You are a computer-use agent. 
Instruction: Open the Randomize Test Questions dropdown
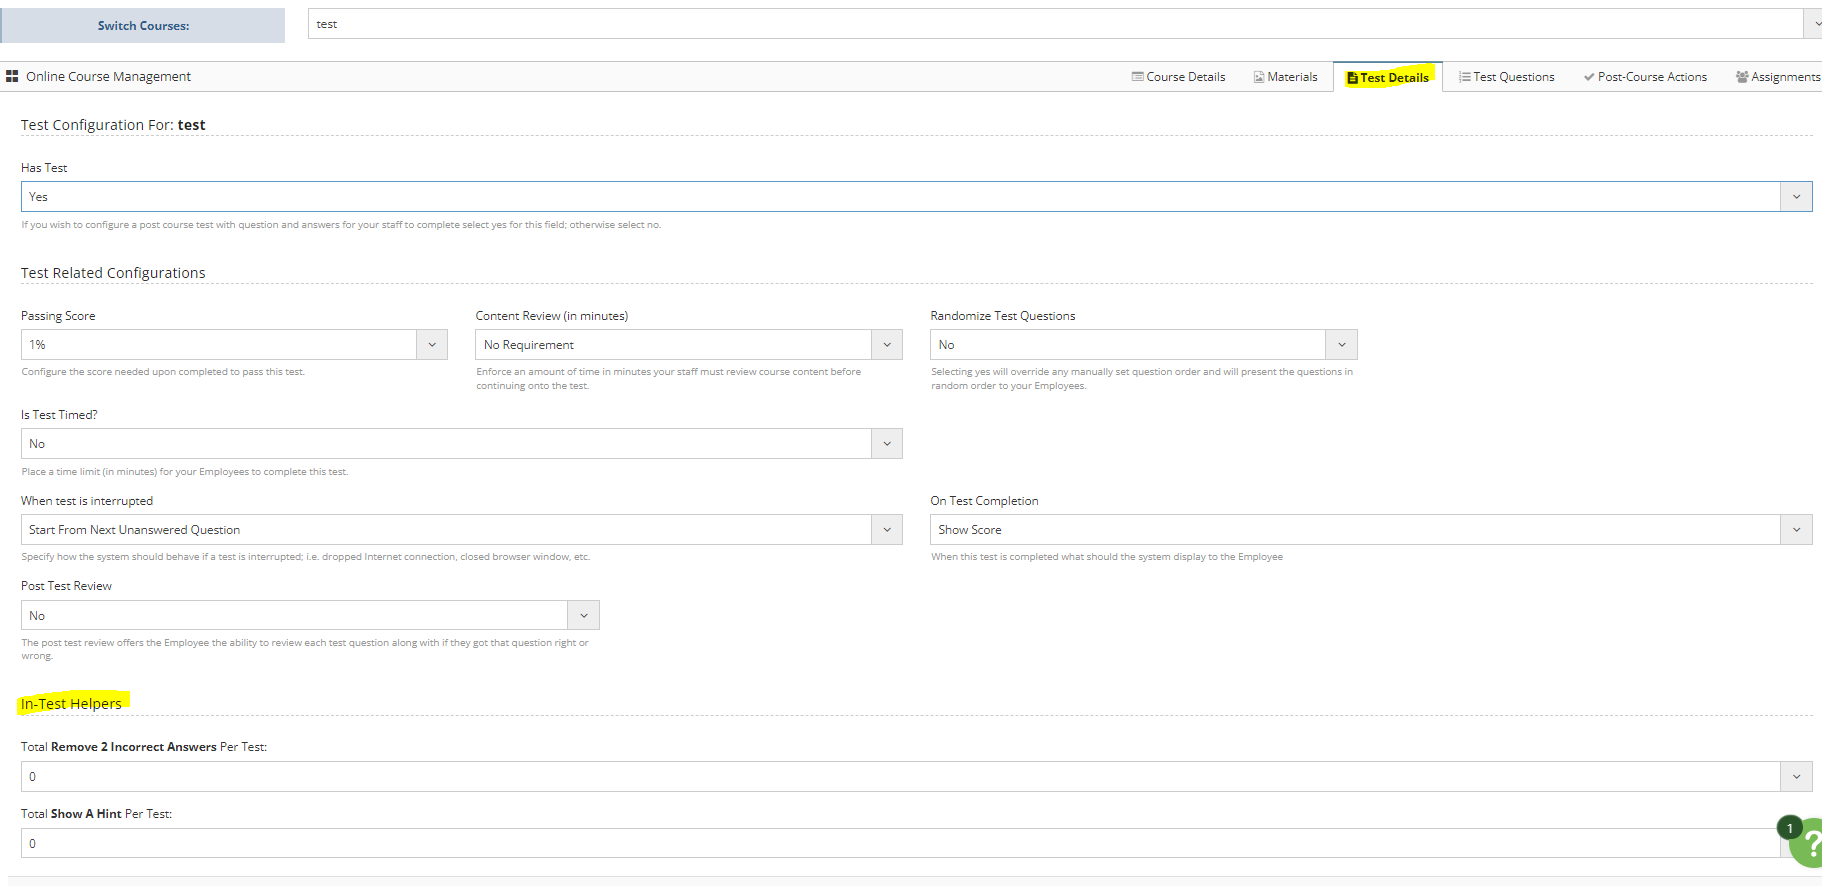(1341, 345)
